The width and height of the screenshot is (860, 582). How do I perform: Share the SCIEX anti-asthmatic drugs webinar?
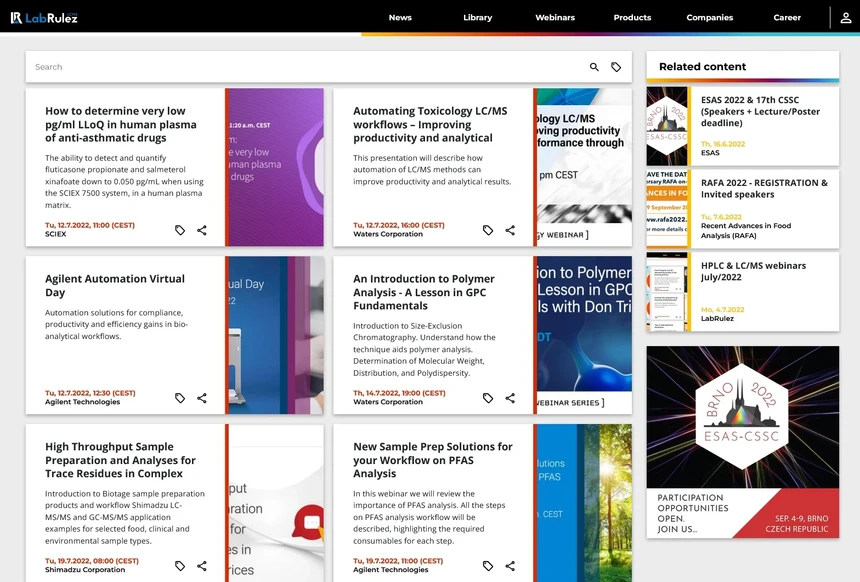(202, 230)
